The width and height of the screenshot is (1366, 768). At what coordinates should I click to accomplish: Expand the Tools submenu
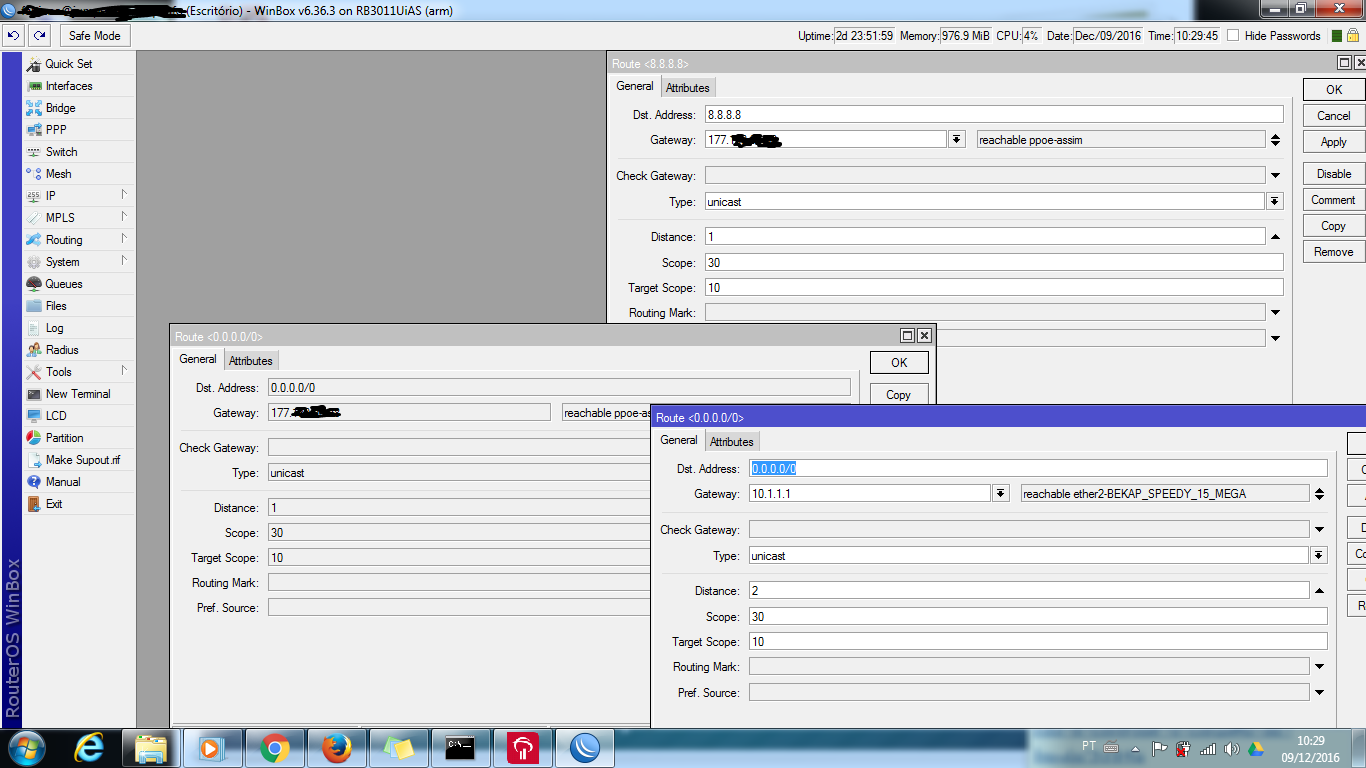click(78, 372)
